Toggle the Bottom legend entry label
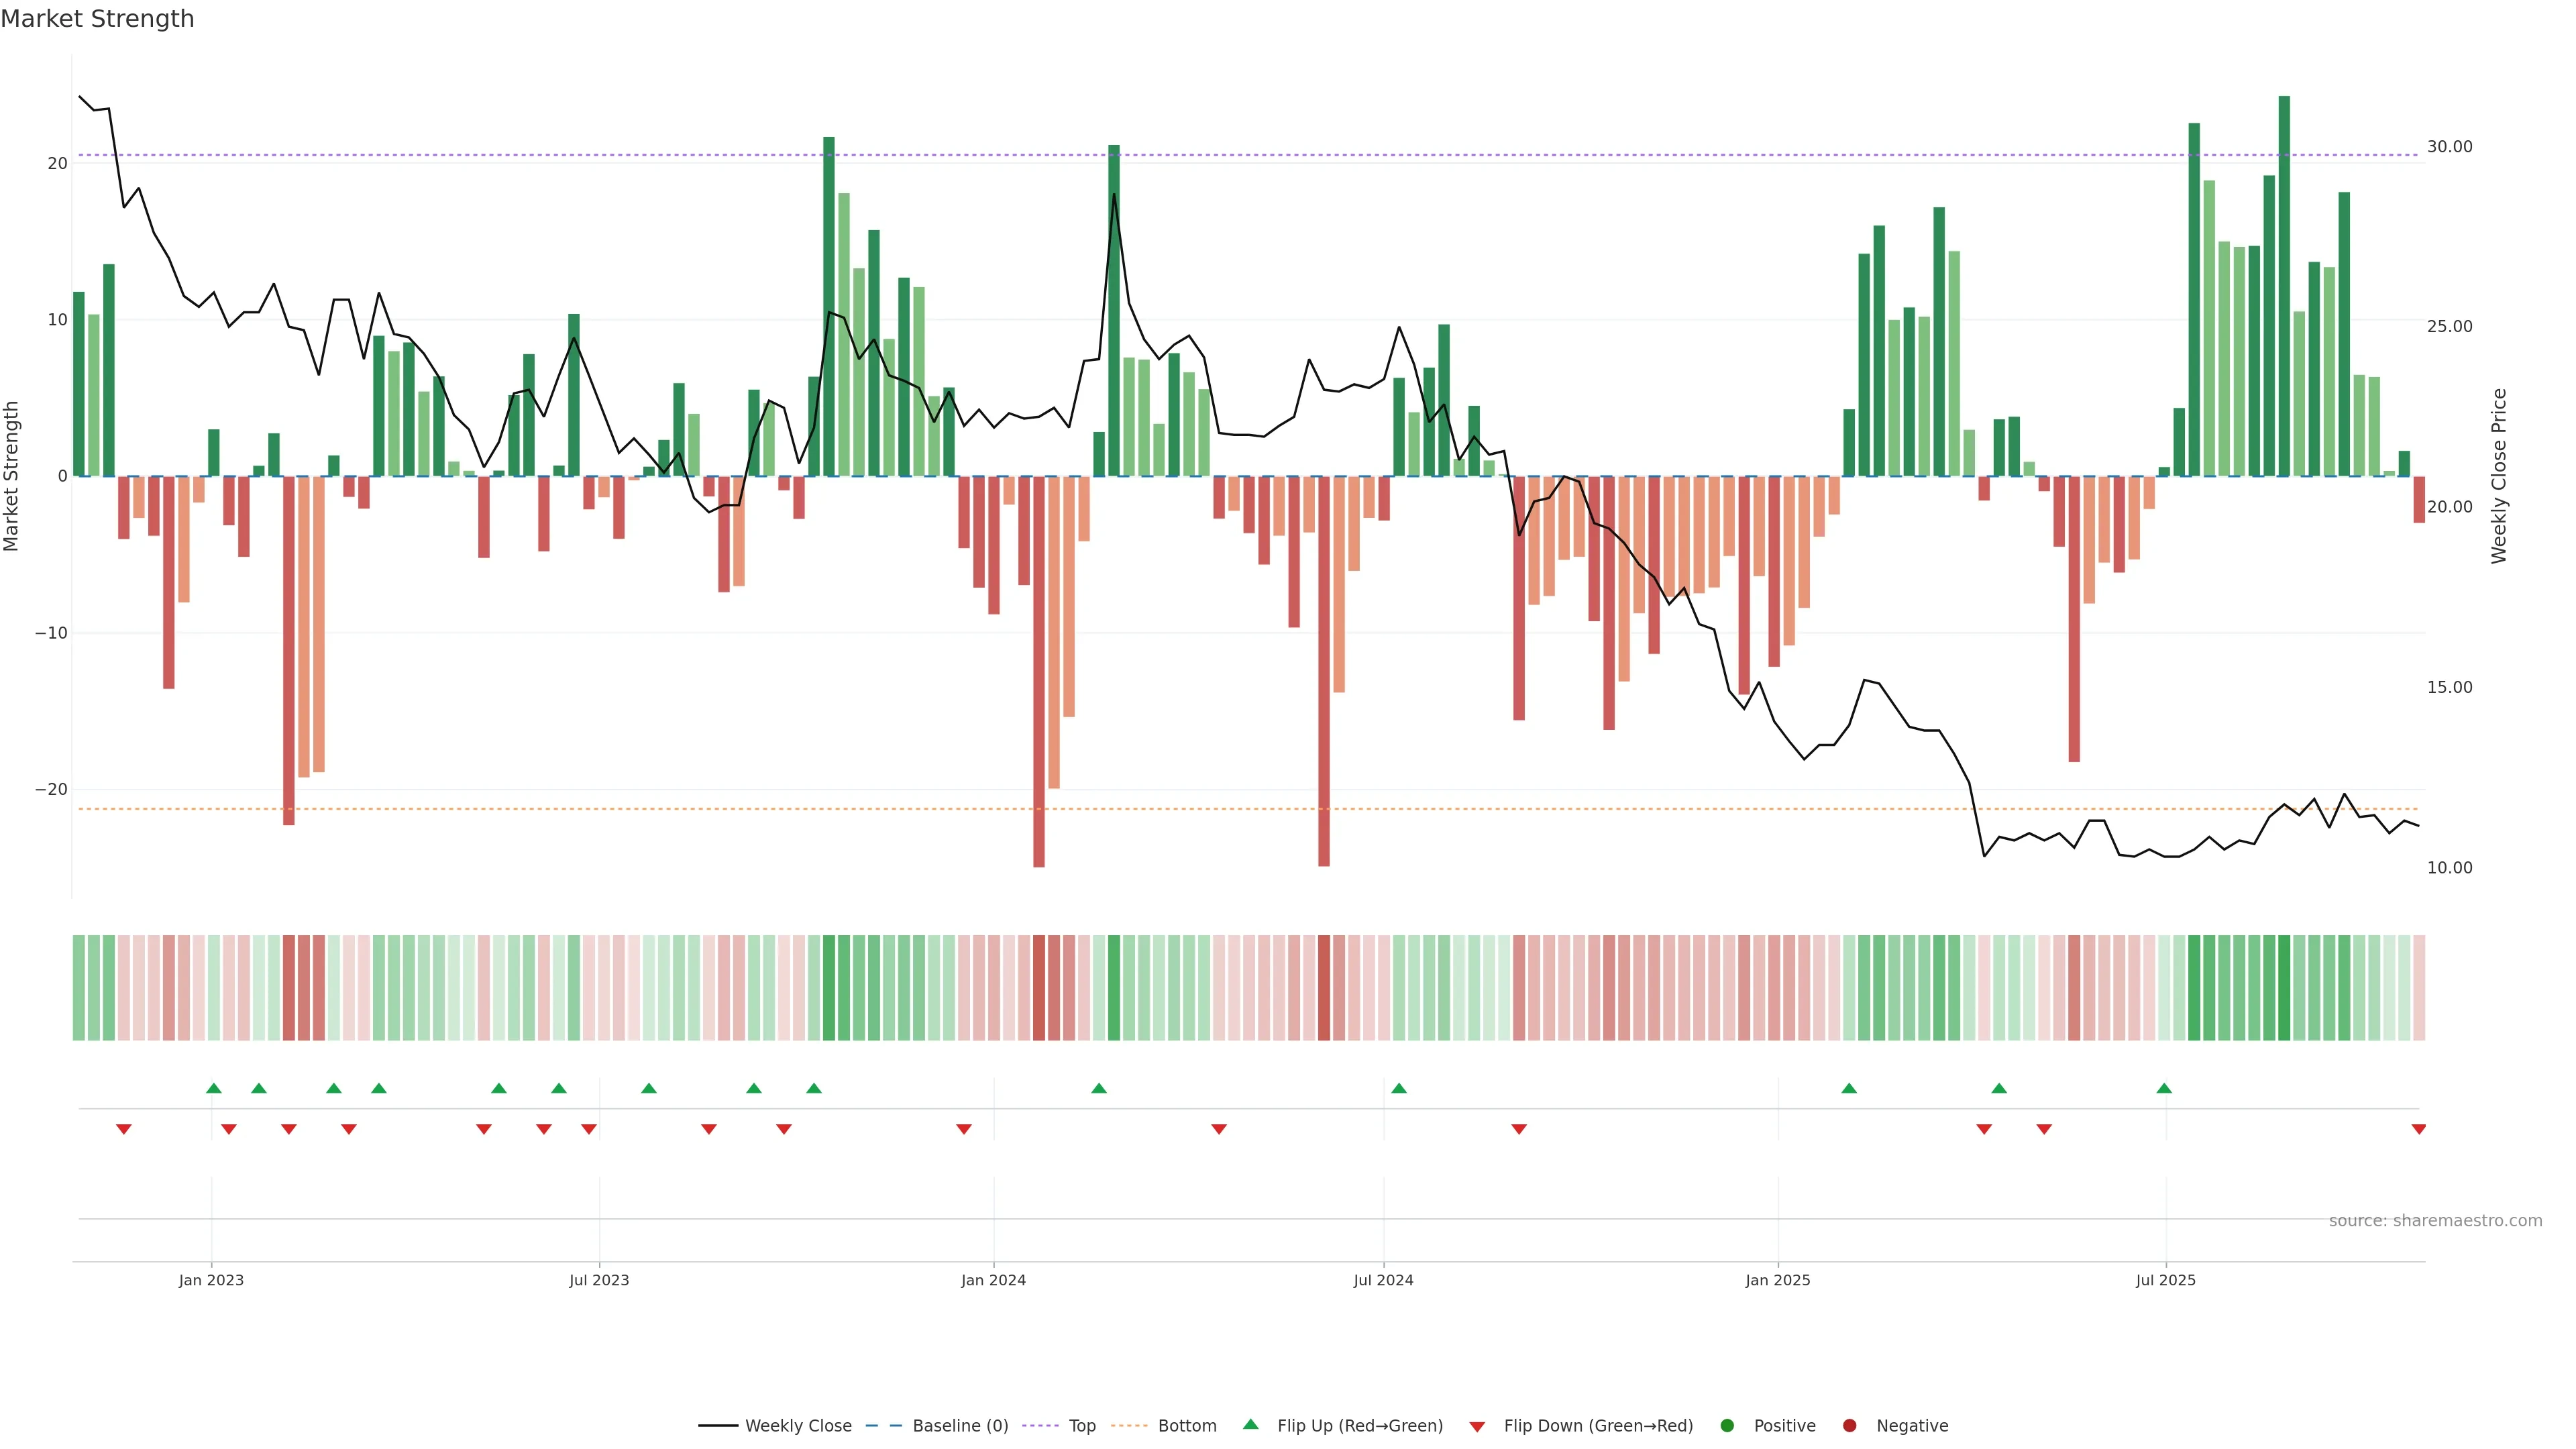Image resolution: width=2576 pixels, height=1449 pixels. pyautogui.click(x=1187, y=1426)
